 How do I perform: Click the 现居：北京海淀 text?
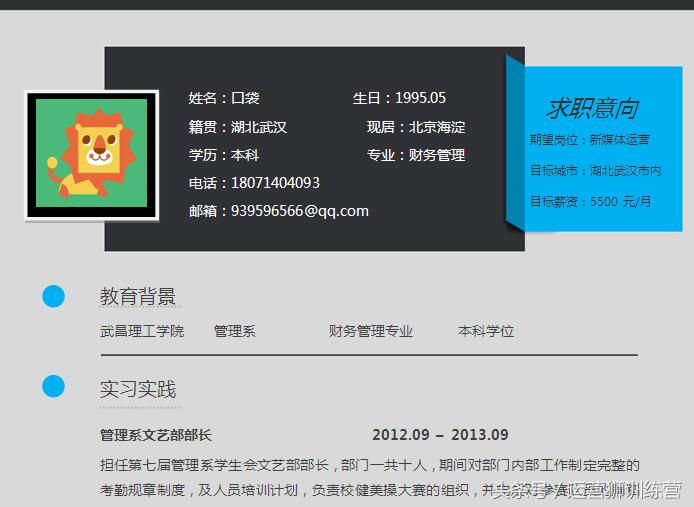[x=416, y=127]
